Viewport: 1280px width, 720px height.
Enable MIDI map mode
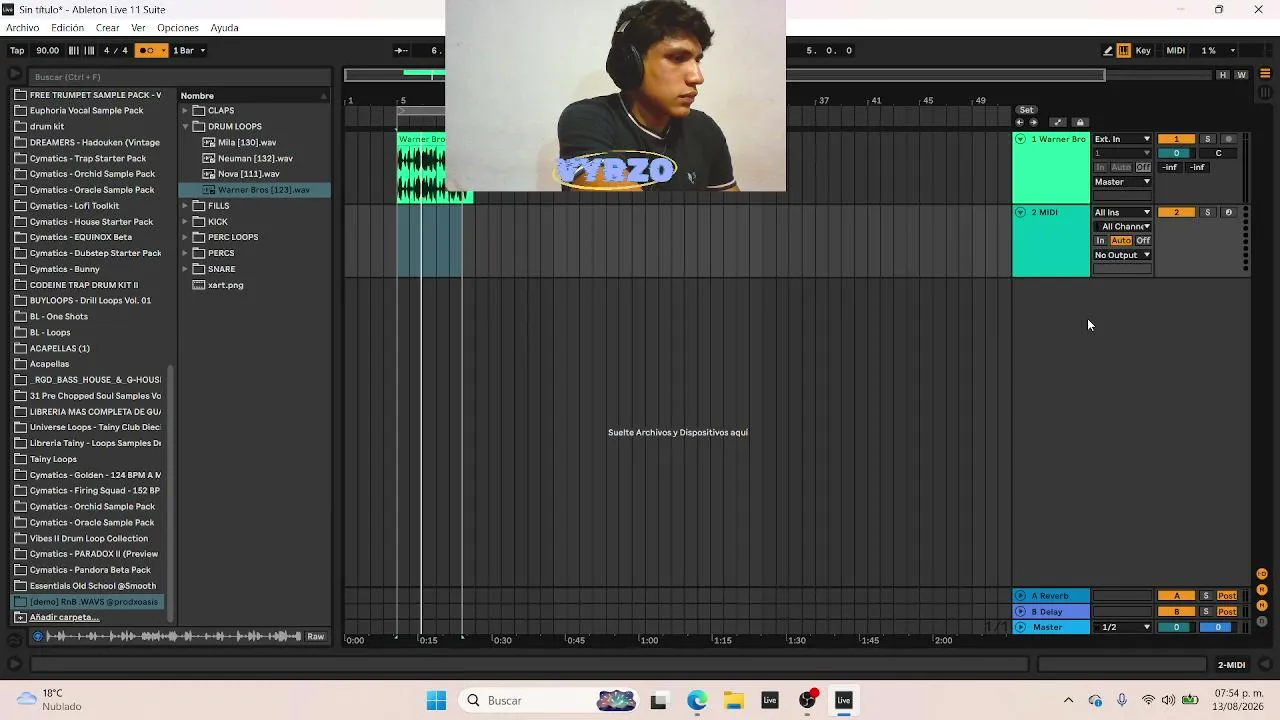pos(1176,50)
